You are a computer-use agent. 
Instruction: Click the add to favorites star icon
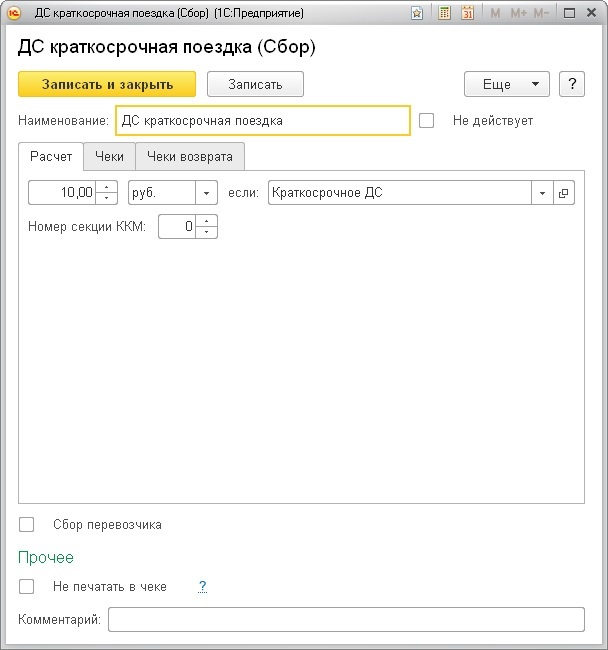(416, 14)
